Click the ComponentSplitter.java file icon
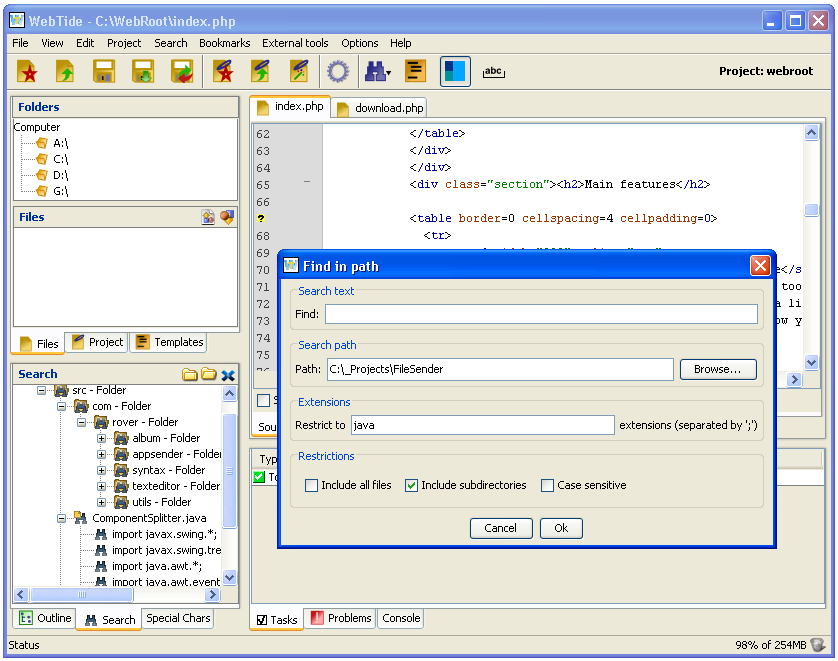 [x=81, y=518]
